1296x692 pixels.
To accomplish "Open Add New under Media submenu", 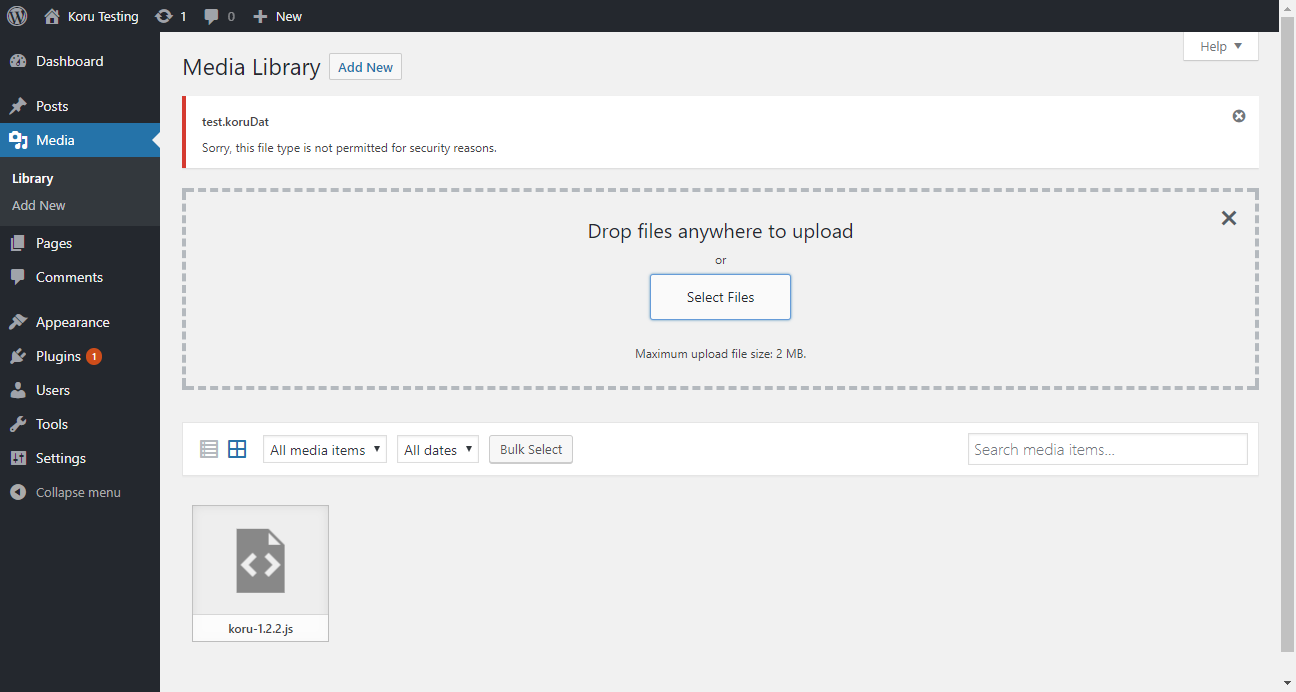I will 38,205.
